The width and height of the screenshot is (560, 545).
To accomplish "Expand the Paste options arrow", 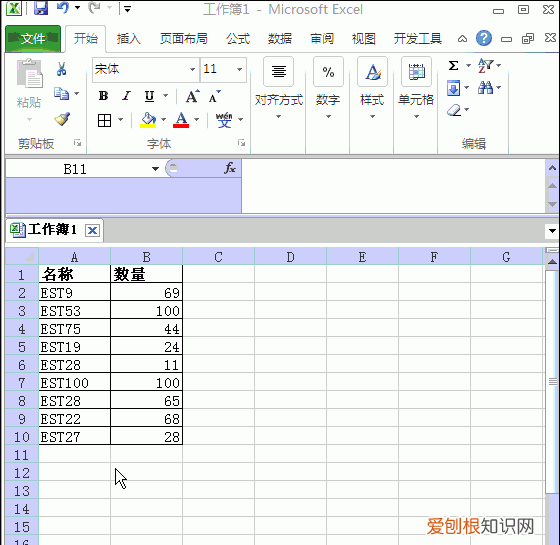I will pyautogui.click(x=29, y=119).
